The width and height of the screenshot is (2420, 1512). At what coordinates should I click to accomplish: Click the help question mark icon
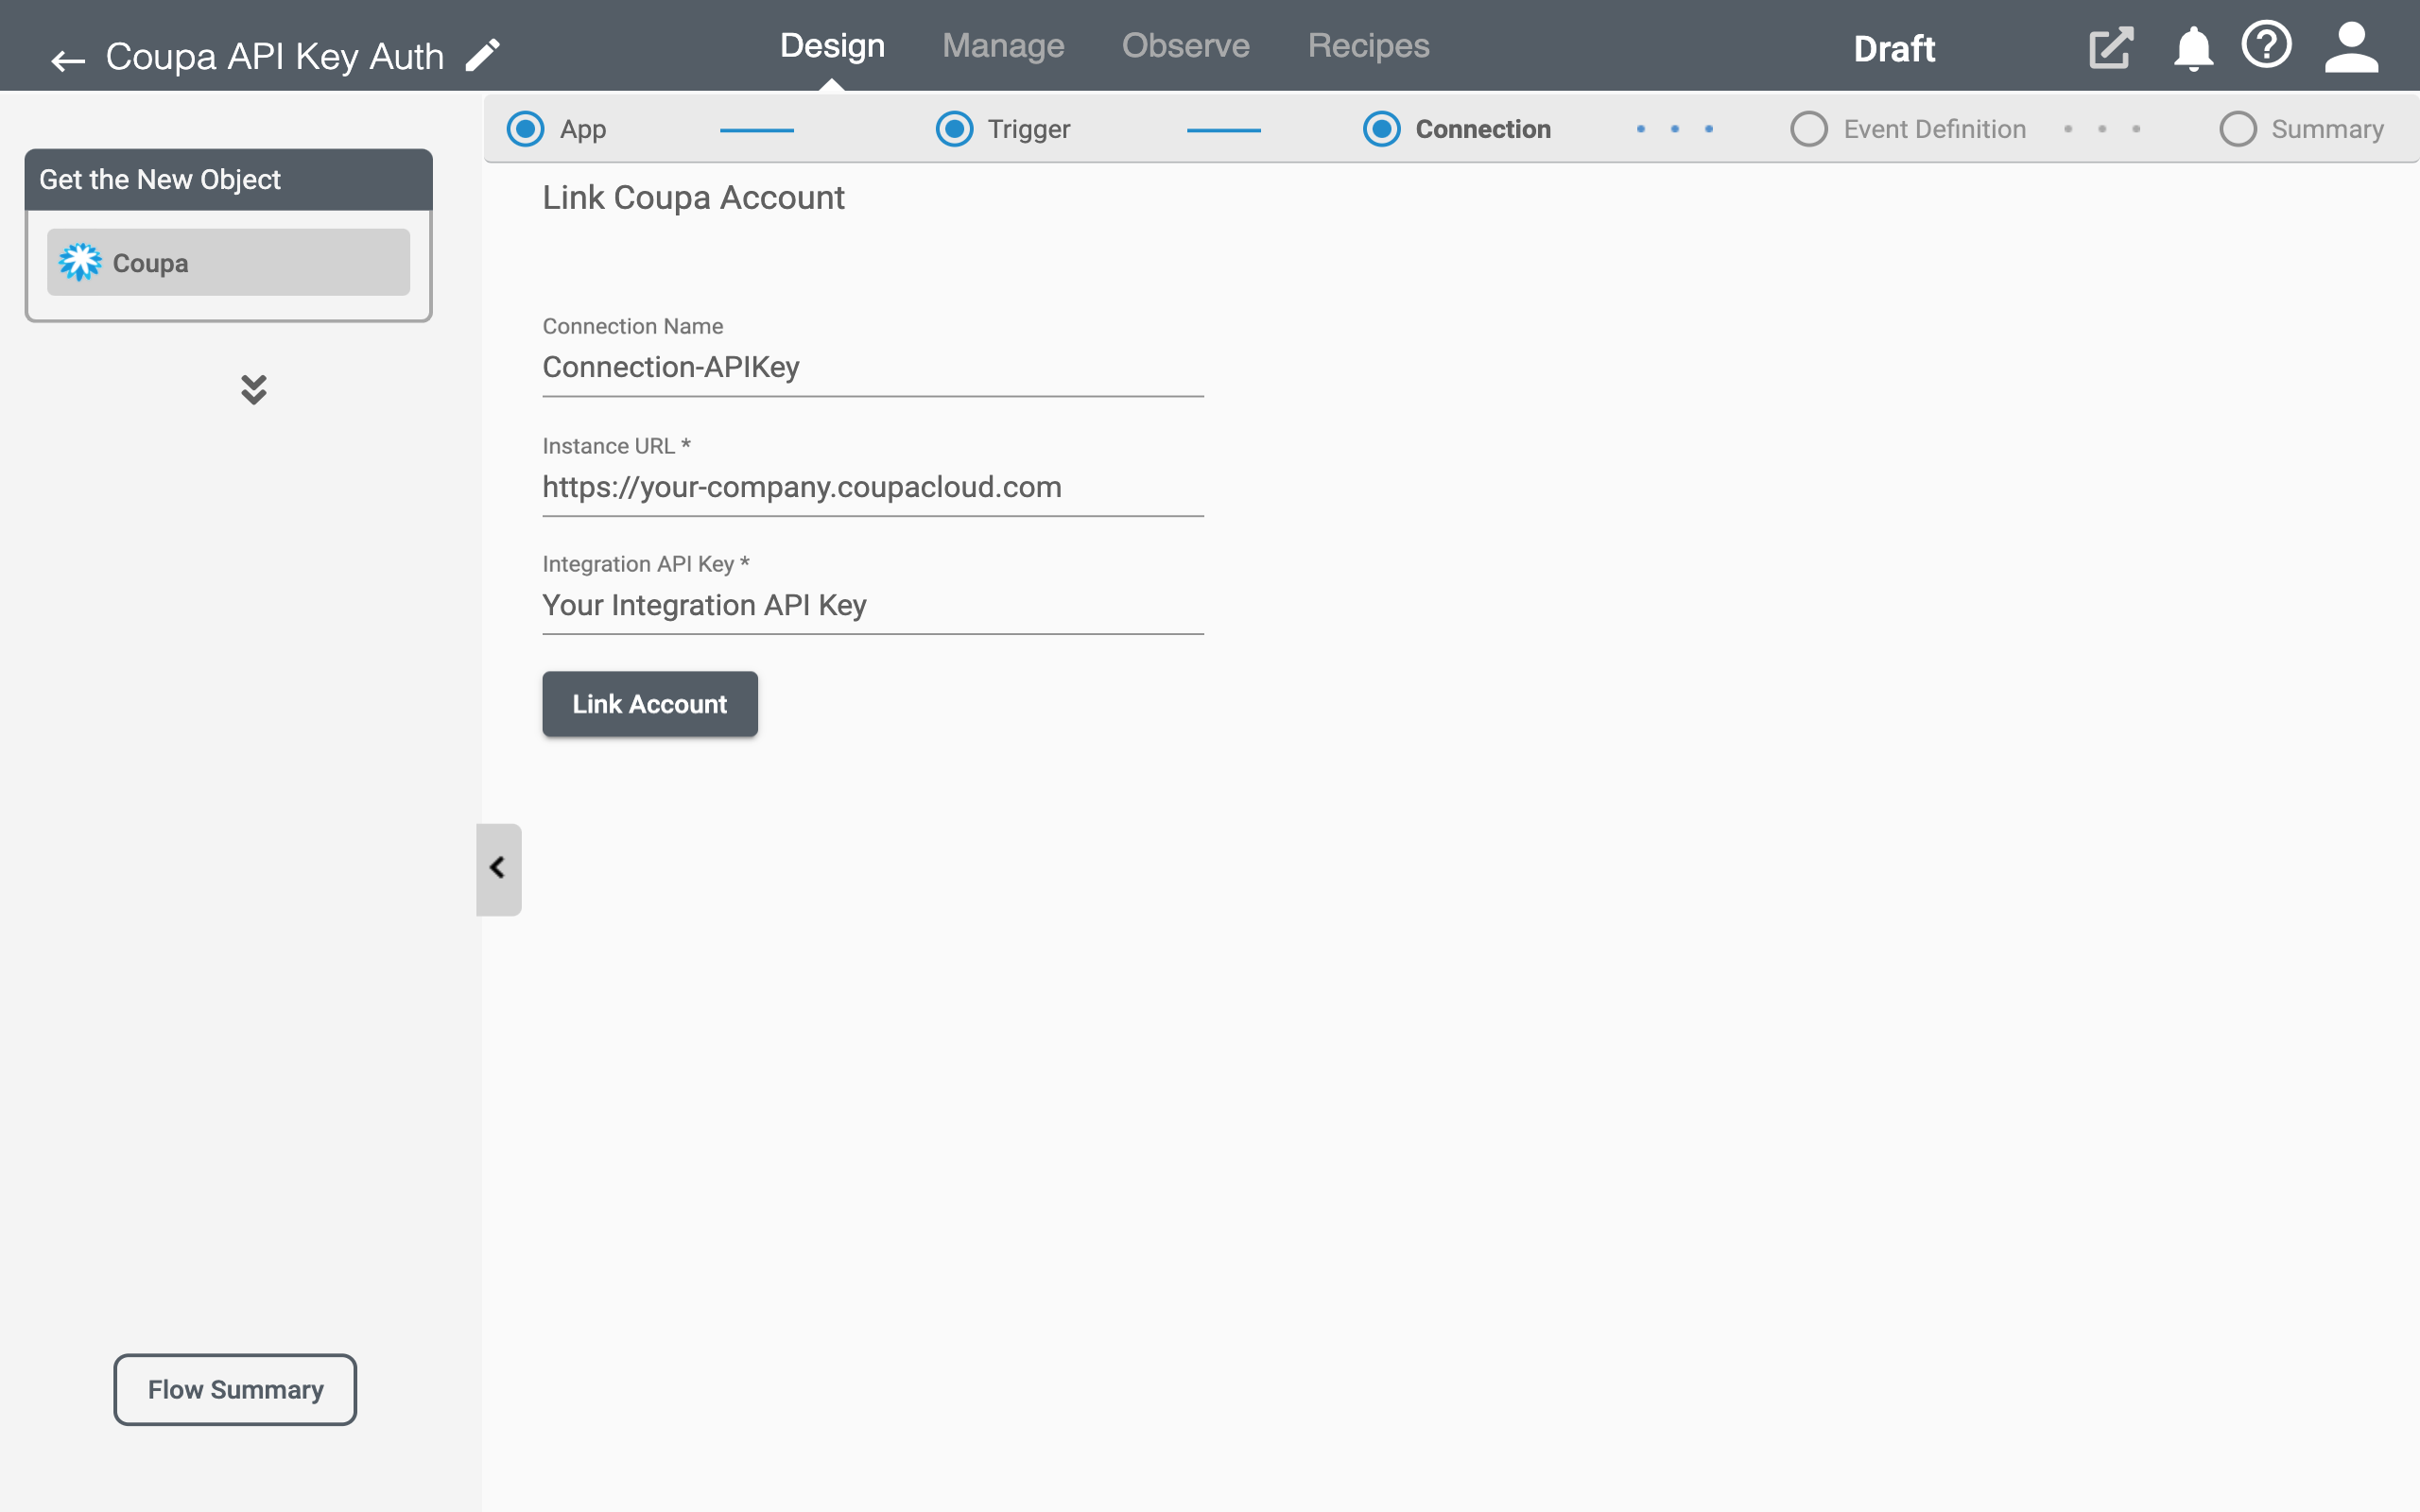point(2267,45)
